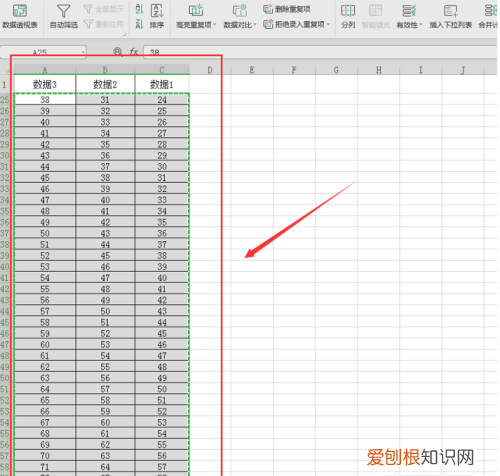This screenshot has height=476, width=500.
Task: Click the 数据对比 data compare icon
Action: click(240, 11)
